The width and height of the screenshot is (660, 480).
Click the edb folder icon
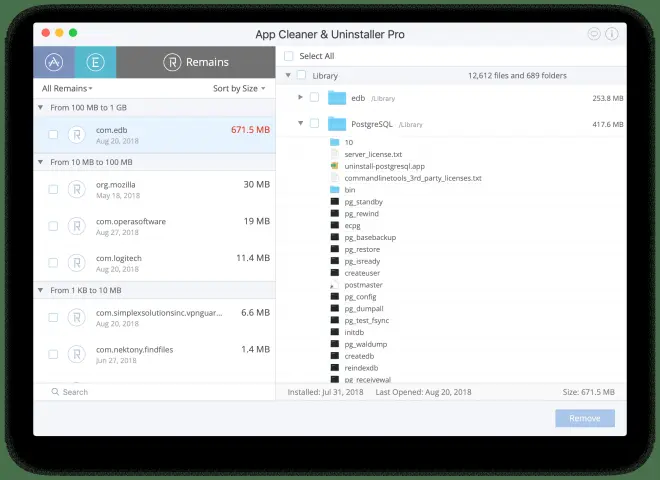tap(335, 98)
